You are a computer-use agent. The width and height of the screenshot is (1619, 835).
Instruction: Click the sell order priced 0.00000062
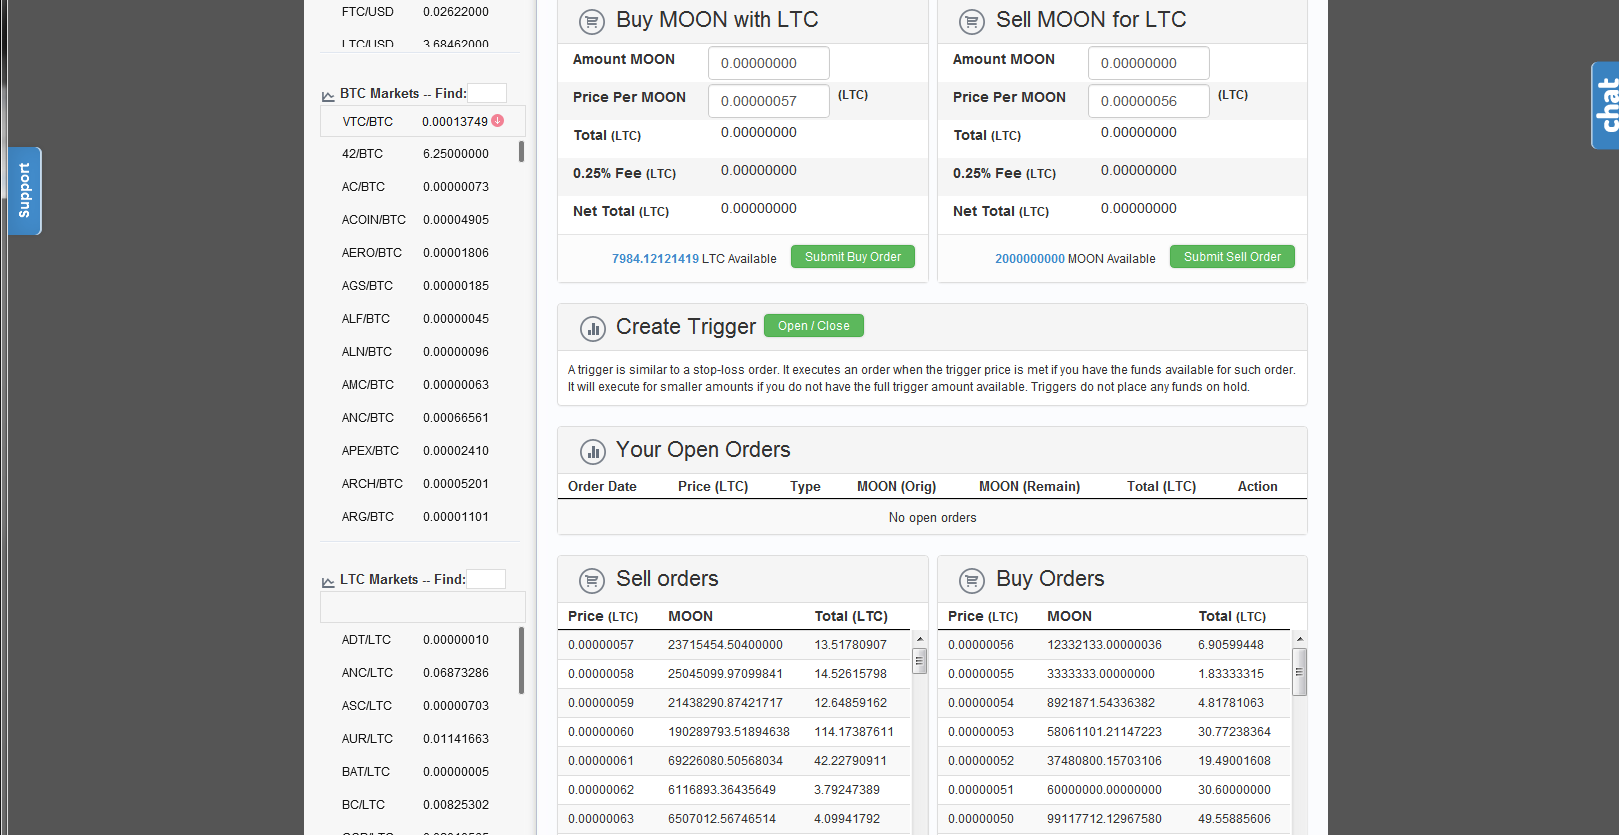coord(734,790)
